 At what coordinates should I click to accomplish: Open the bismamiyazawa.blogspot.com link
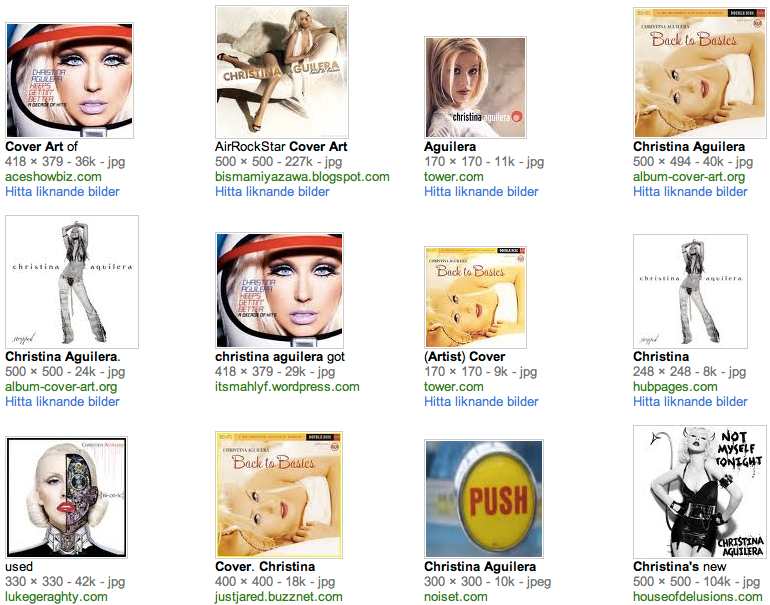(x=302, y=177)
